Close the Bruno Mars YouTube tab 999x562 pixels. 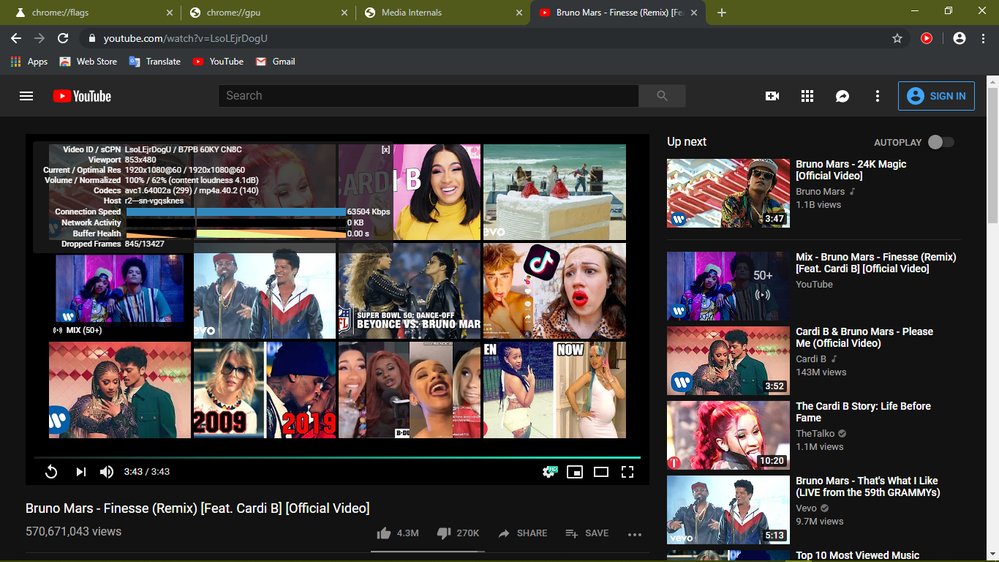click(x=694, y=13)
